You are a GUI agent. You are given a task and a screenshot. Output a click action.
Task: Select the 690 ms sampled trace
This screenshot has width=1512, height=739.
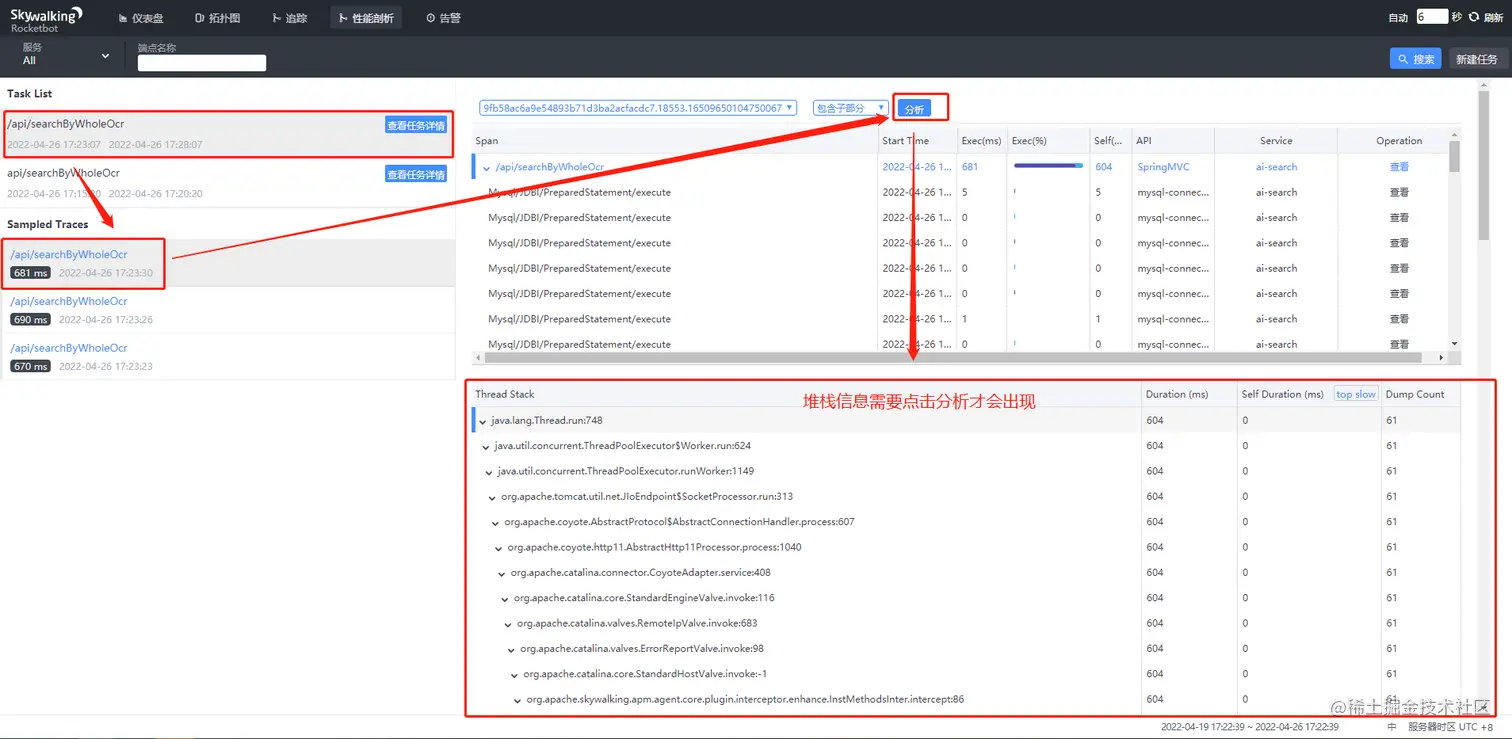227,310
